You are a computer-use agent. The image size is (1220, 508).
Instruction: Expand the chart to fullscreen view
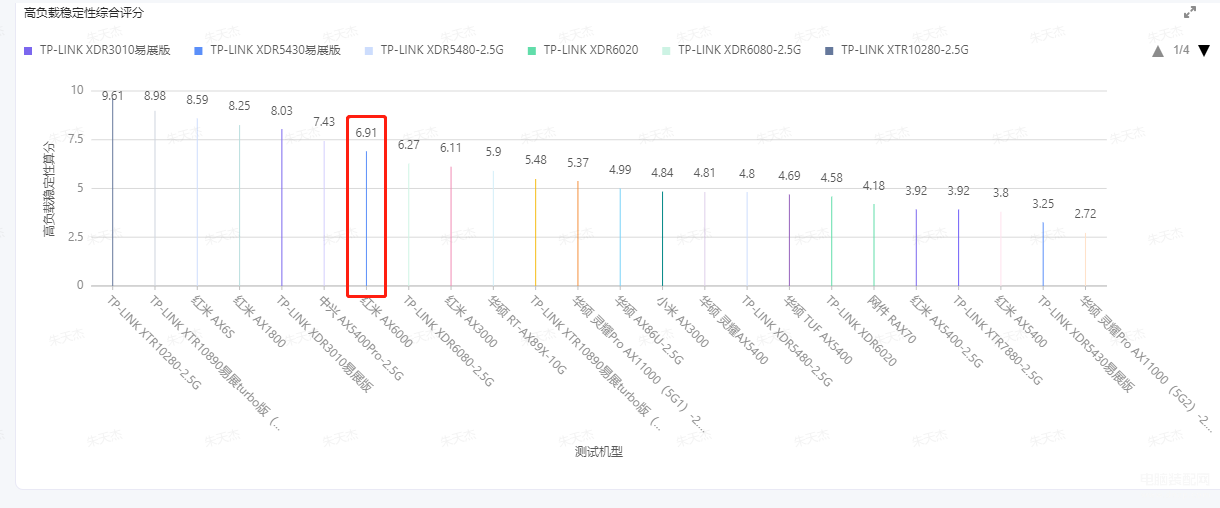[1190, 13]
